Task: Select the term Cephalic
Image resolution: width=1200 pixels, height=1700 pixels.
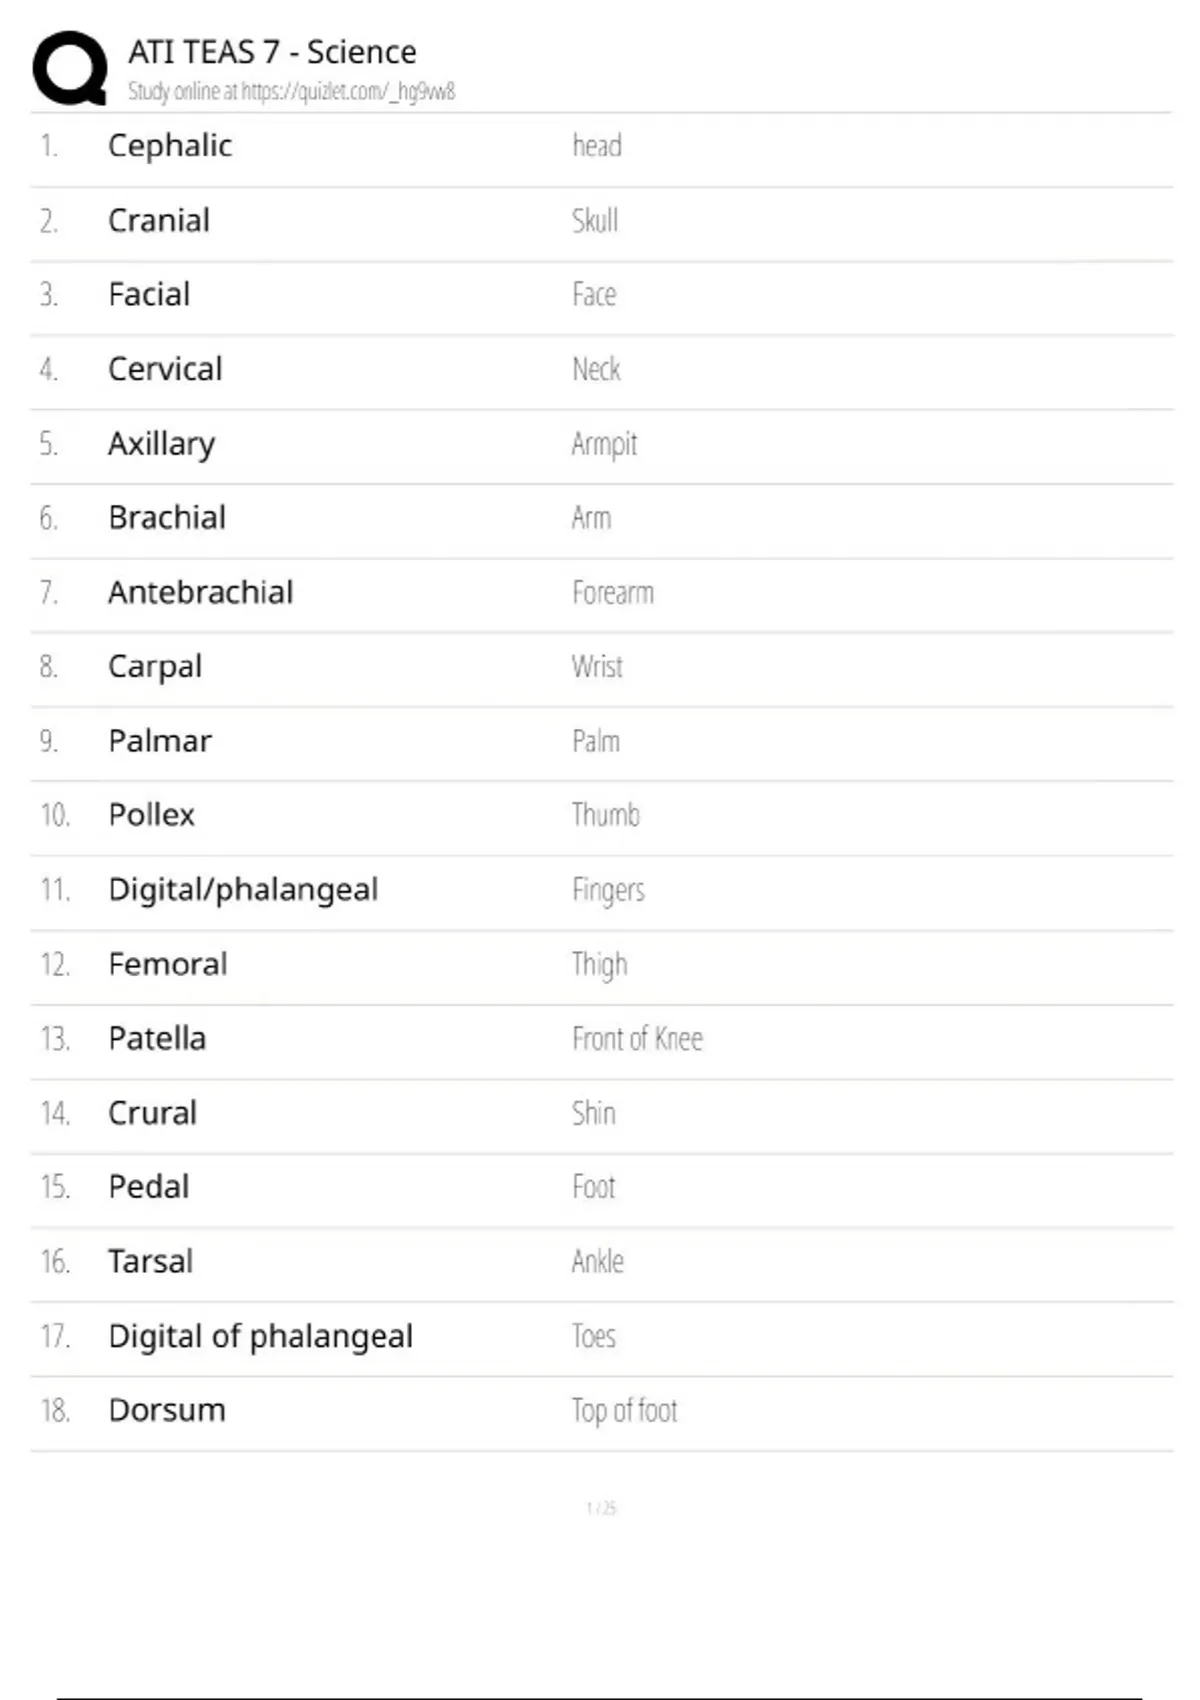Action: tap(170, 146)
